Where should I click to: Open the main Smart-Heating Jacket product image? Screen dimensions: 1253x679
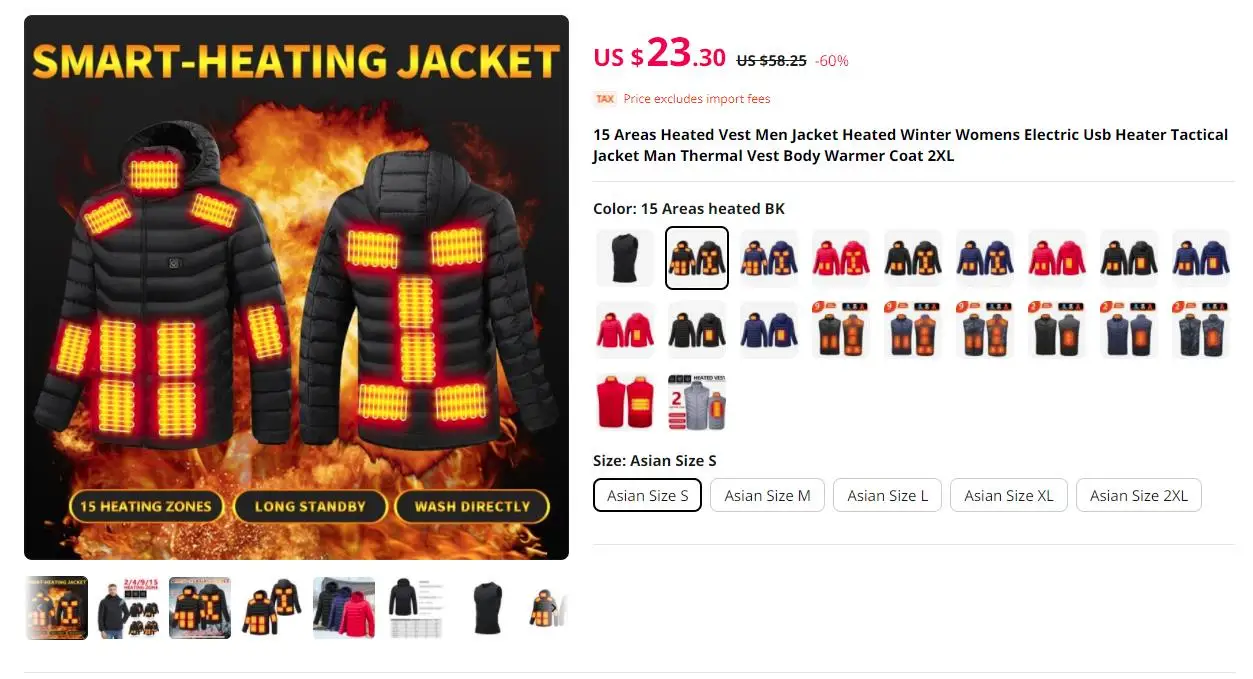pos(296,287)
